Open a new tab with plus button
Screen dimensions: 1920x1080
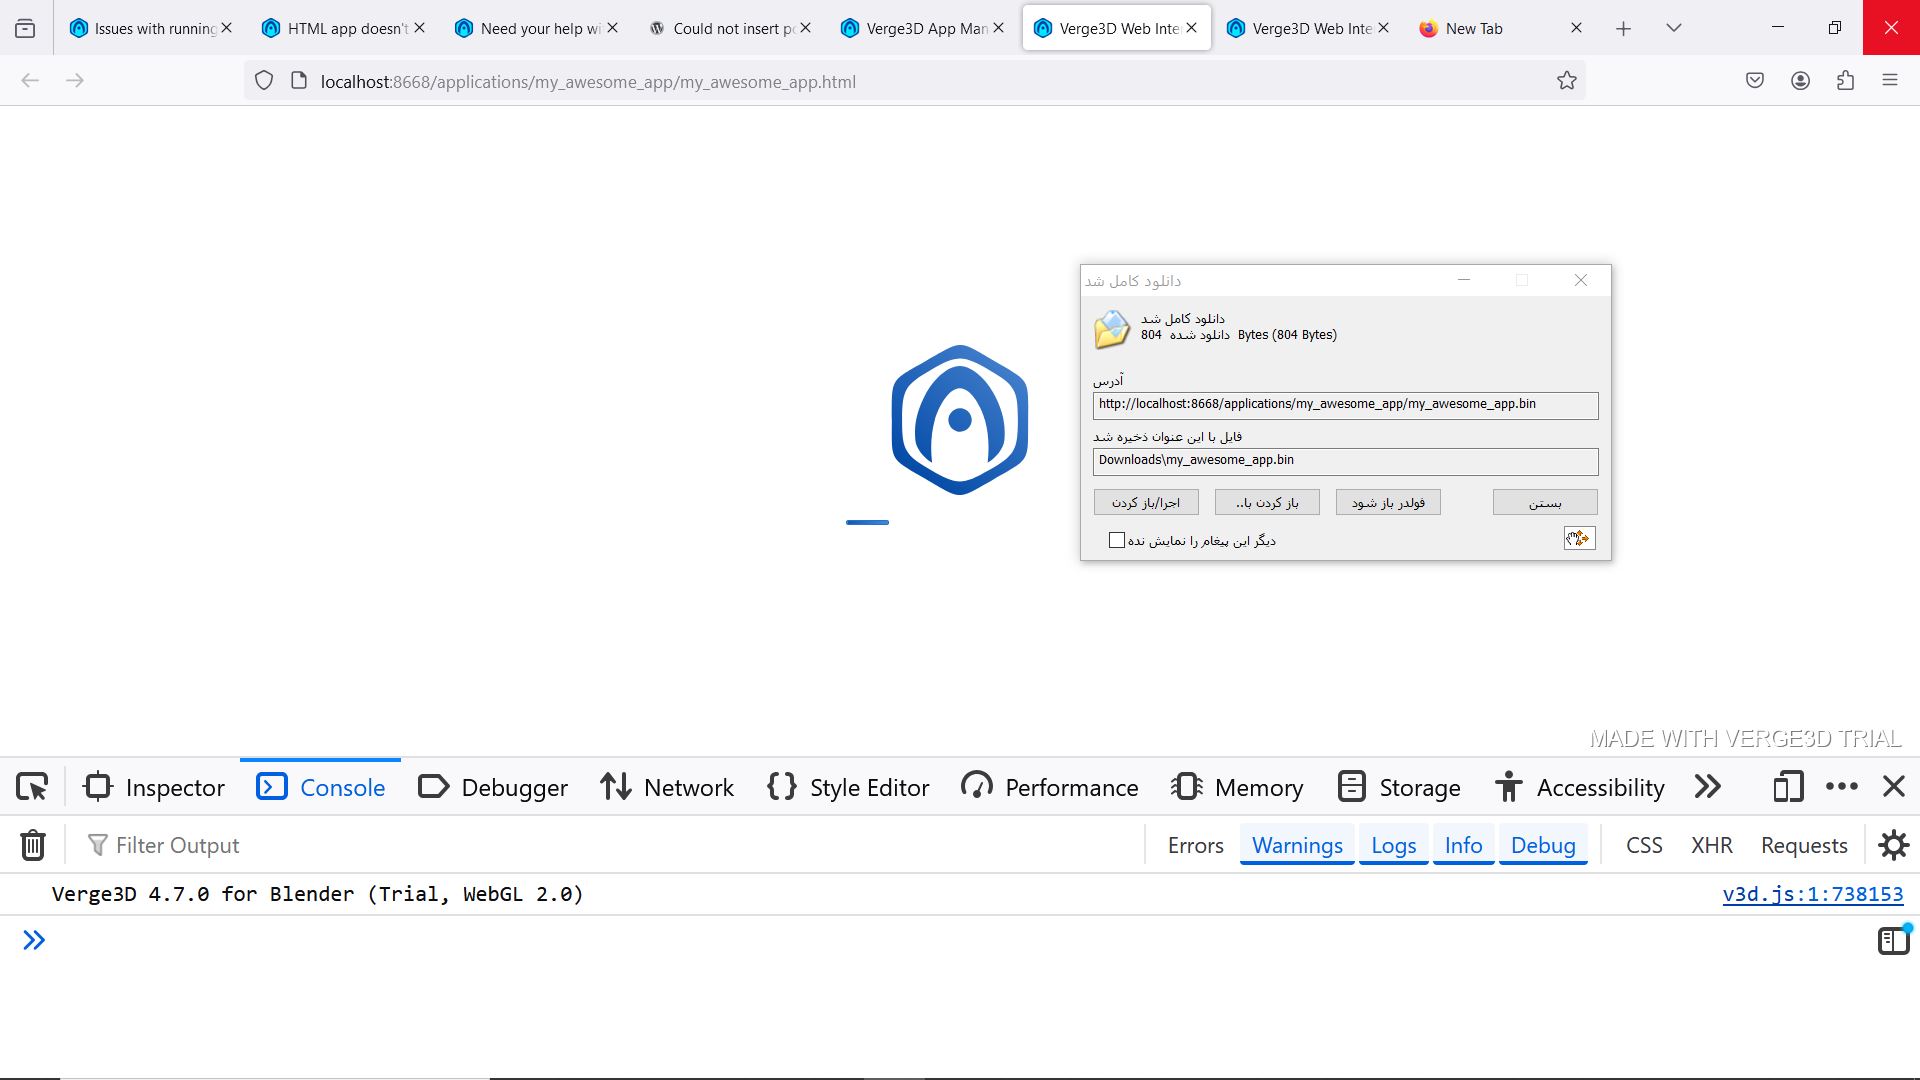(x=1623, y=29)
